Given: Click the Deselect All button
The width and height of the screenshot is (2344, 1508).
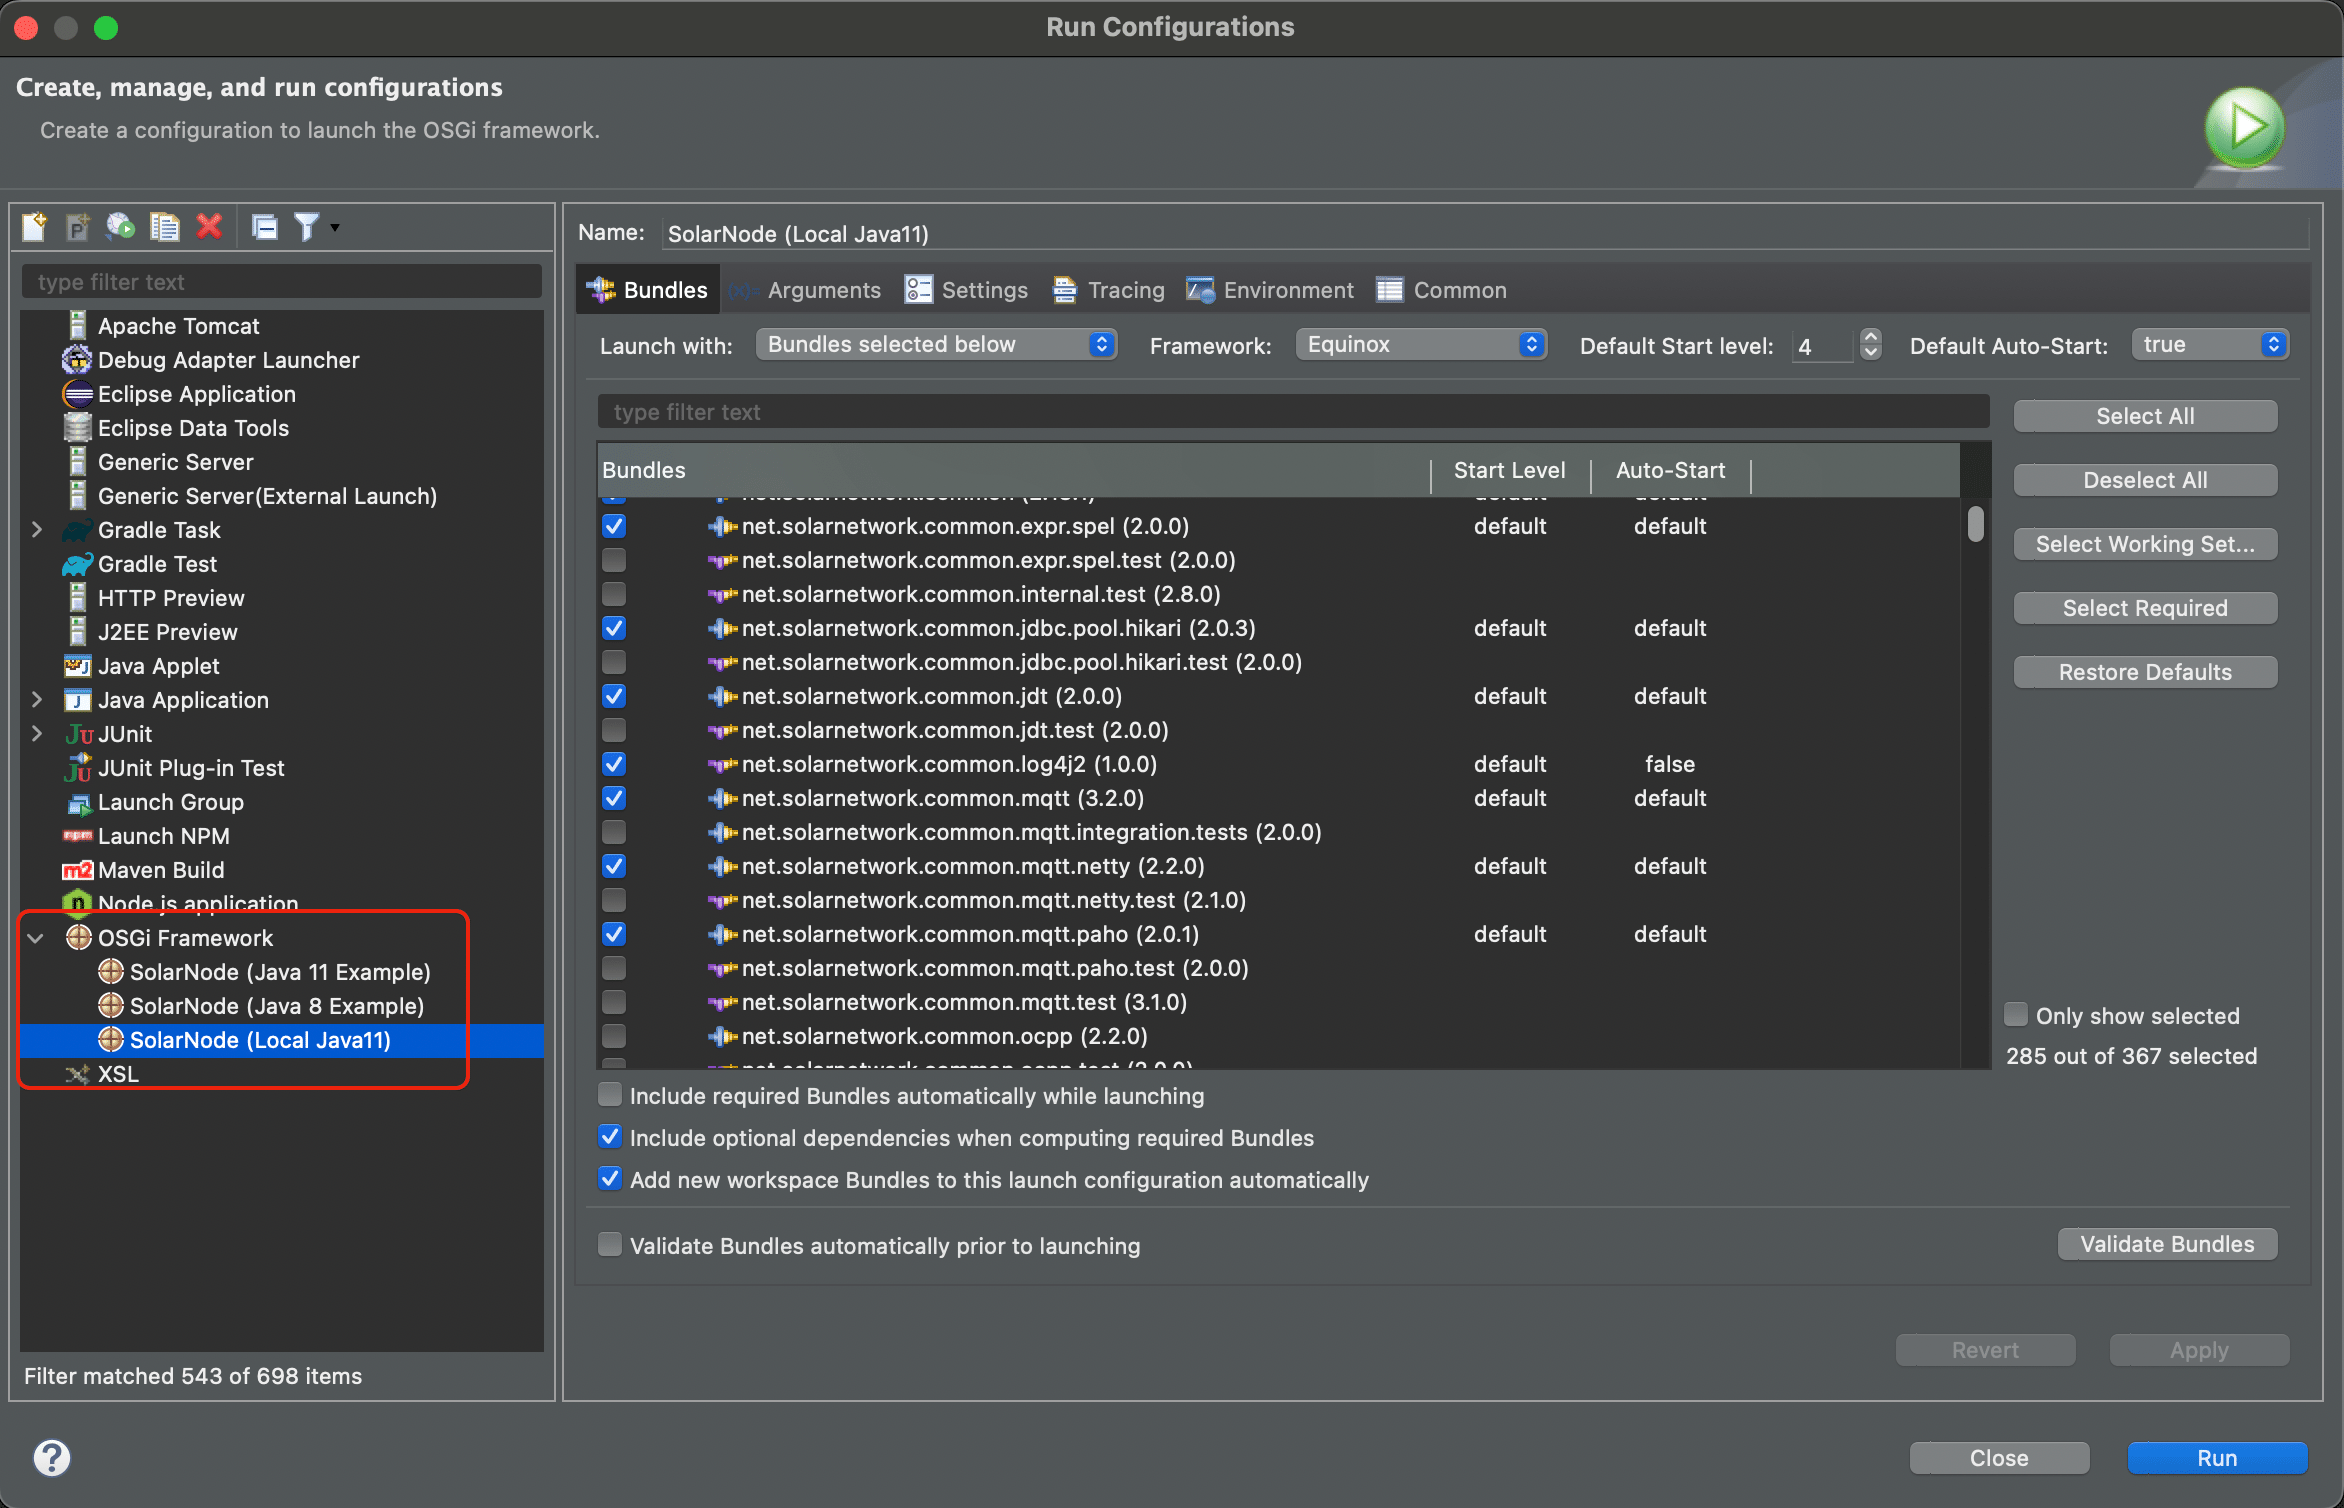Looking at the screenshot, I should (2144, 479).
